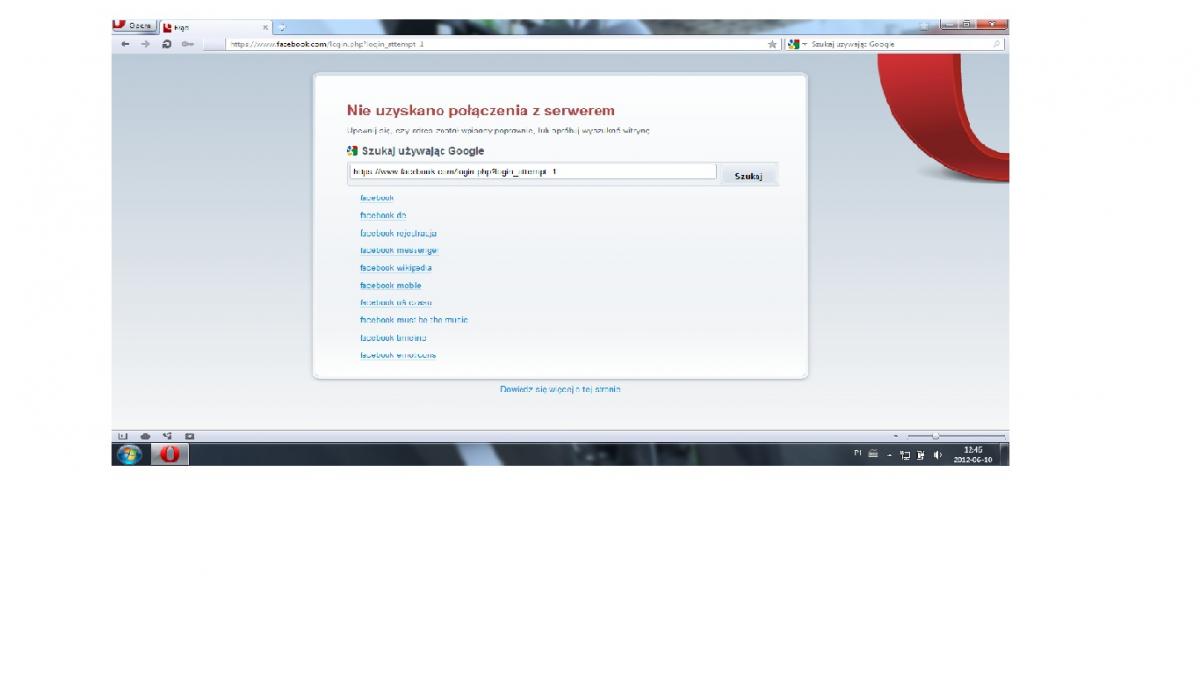This screenshot has height=675, width=1200.
Task: Open the 'facebook rejestracja' suggestion link
Action: click(398, 233)
